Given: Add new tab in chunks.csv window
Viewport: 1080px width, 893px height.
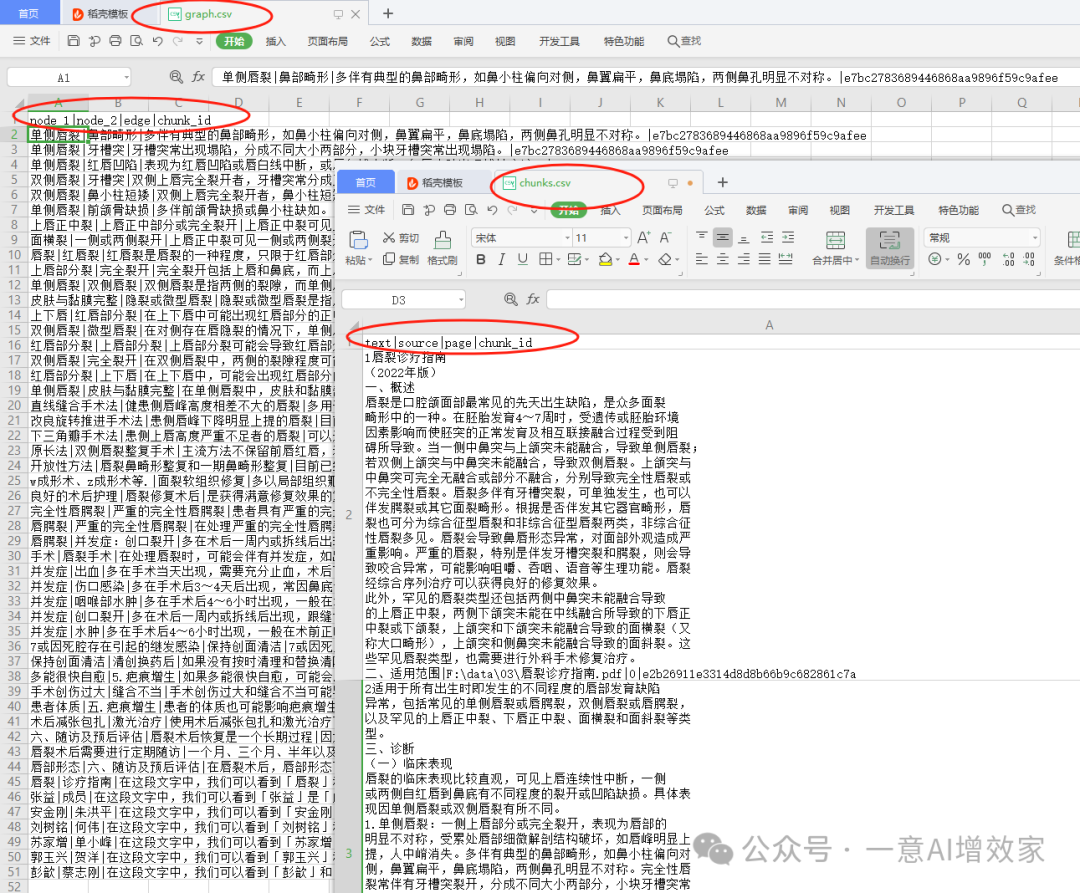Looking at the screenshot, I should tap(722, 182).
